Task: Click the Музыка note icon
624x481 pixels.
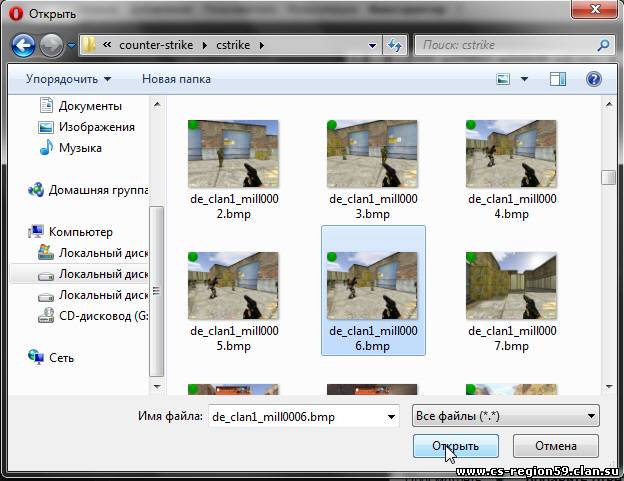Action: click(x=46, y=147)
